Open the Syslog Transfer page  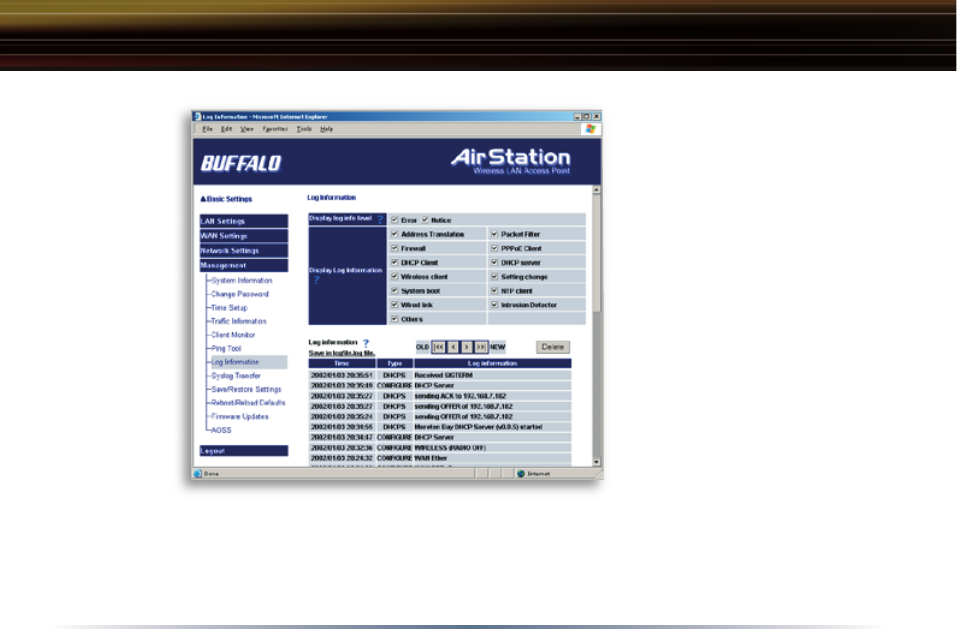point(236,376)
